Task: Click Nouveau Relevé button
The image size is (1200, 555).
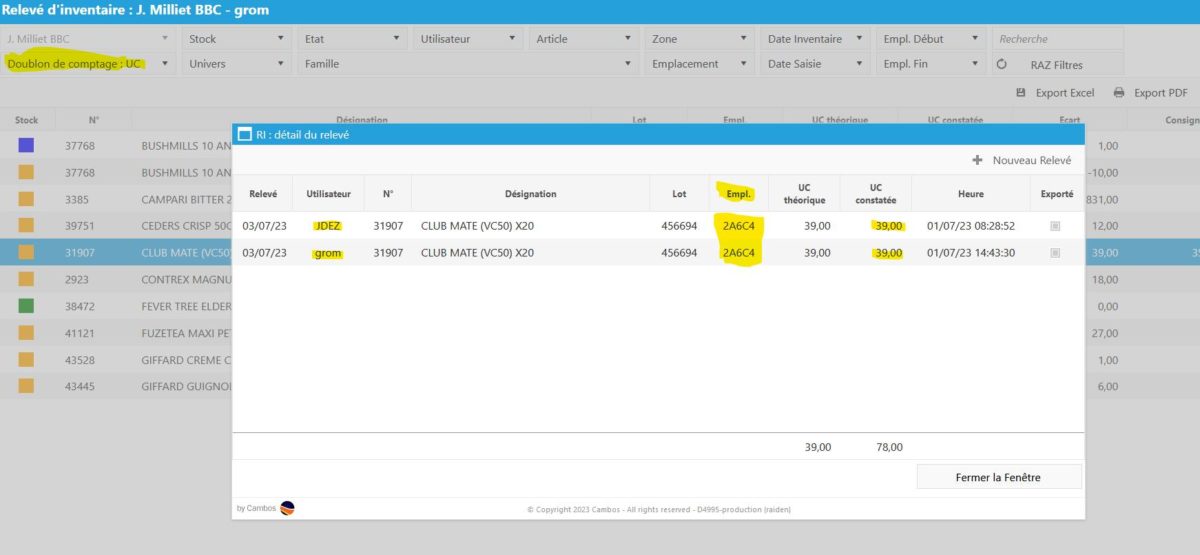Action: [1021, 160]
